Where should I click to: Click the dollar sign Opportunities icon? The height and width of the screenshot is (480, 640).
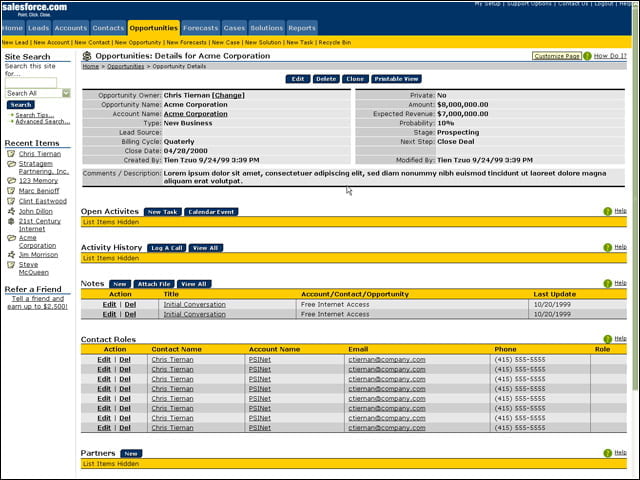[x=87, y=56]
